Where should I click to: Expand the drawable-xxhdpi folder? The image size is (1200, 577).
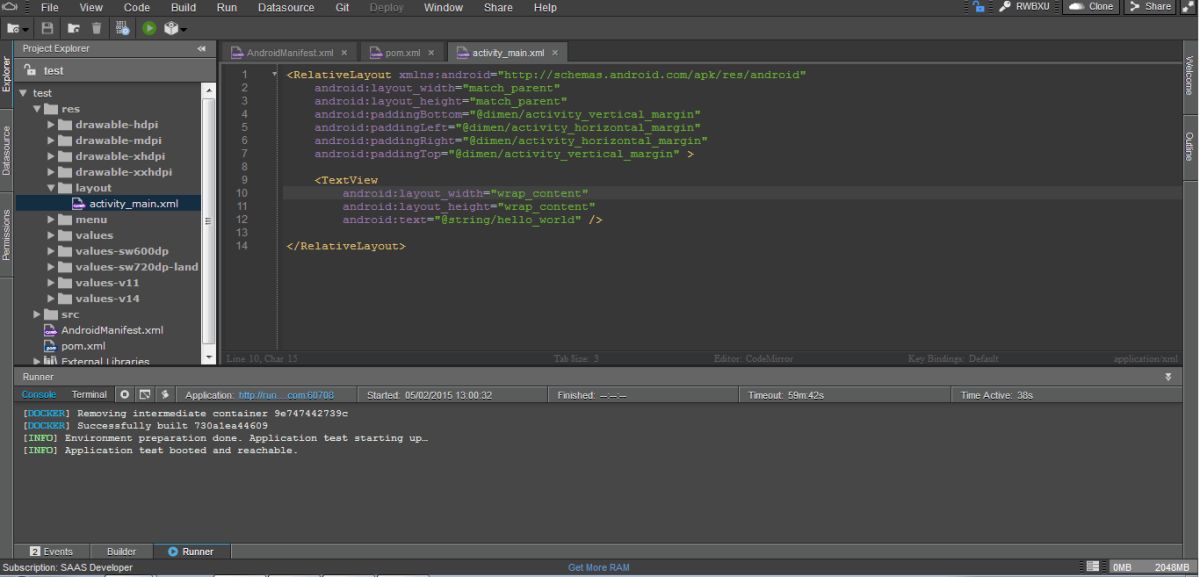point(51,172)
